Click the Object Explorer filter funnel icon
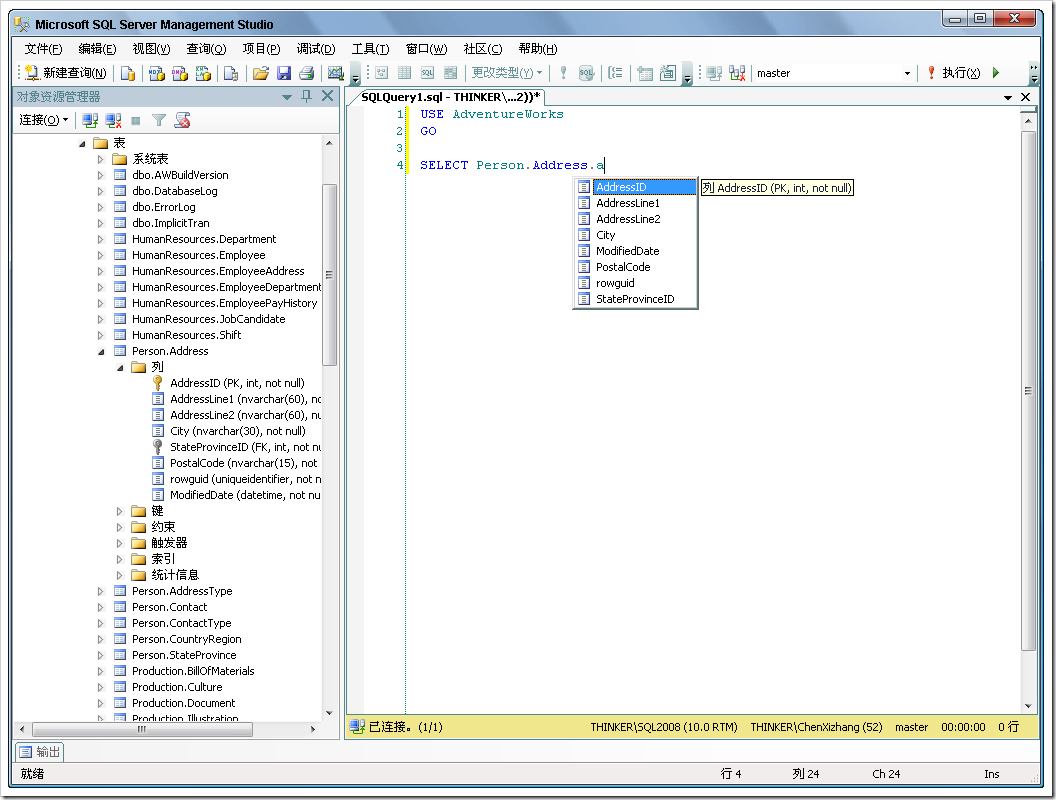1056x800 pixels. pos(159,121)
